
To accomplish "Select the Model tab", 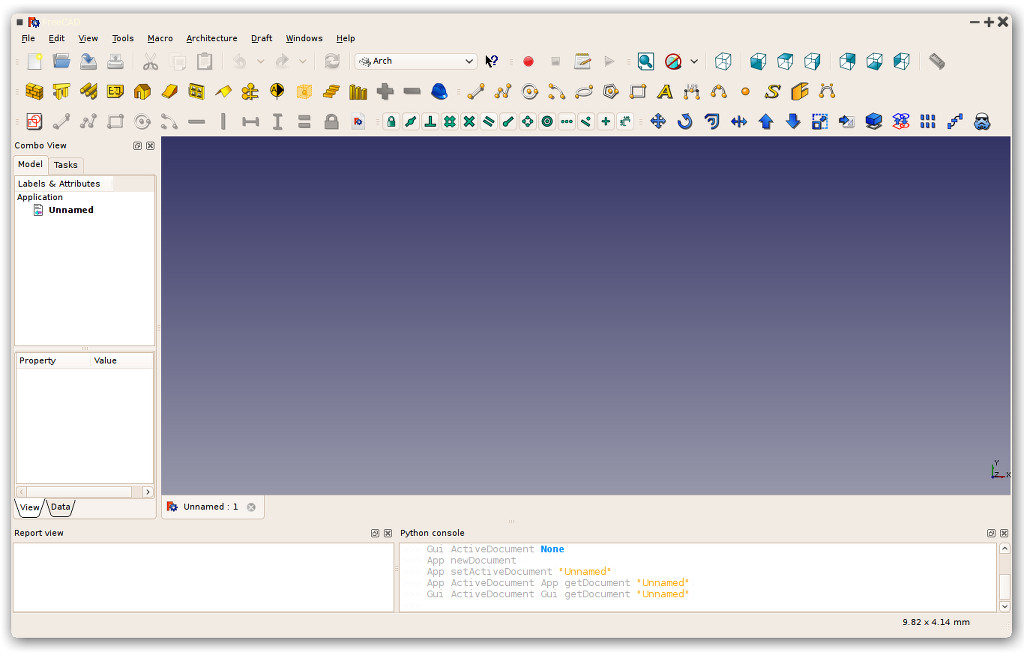I will (x=30, y=164).
